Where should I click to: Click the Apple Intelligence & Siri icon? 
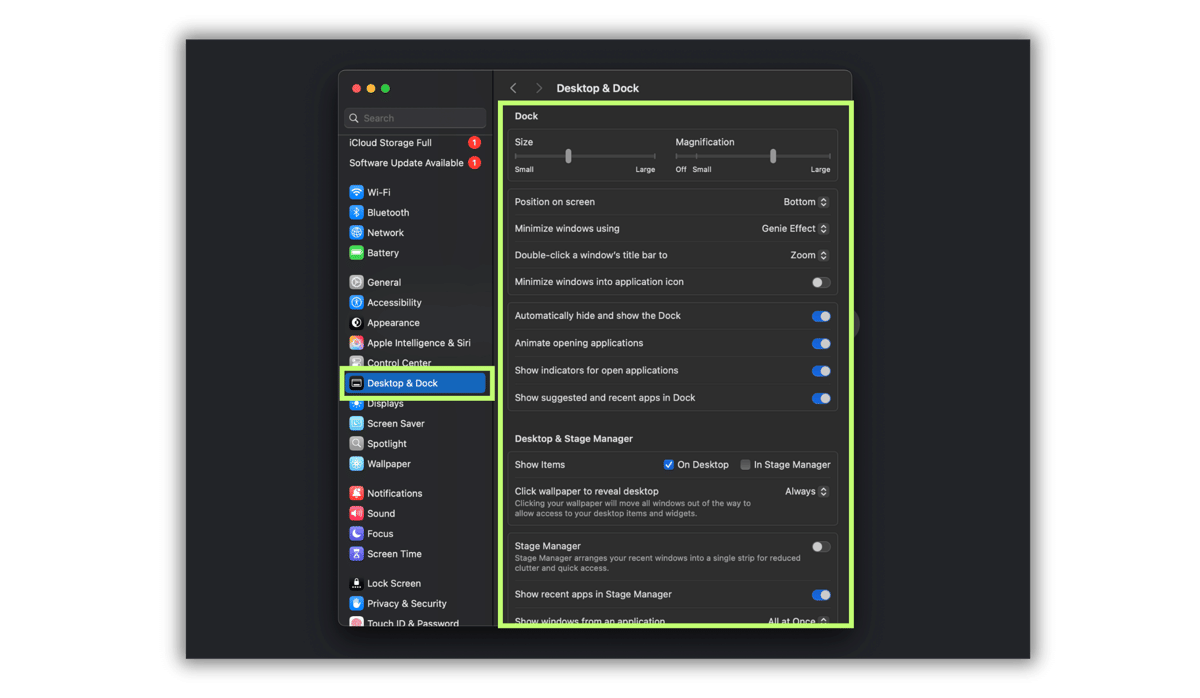356,343
